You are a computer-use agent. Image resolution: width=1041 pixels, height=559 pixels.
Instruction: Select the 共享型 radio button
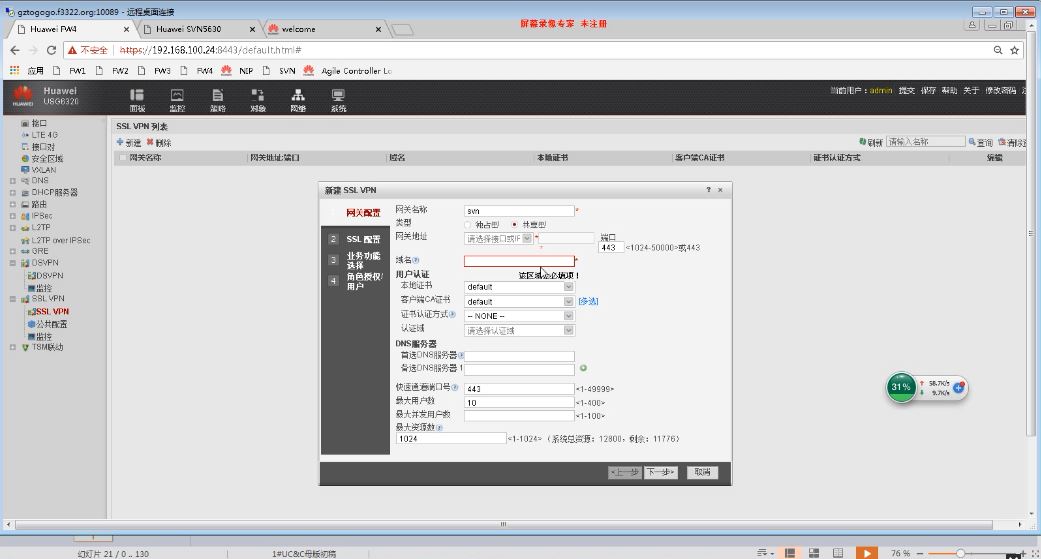pos(515,224)
